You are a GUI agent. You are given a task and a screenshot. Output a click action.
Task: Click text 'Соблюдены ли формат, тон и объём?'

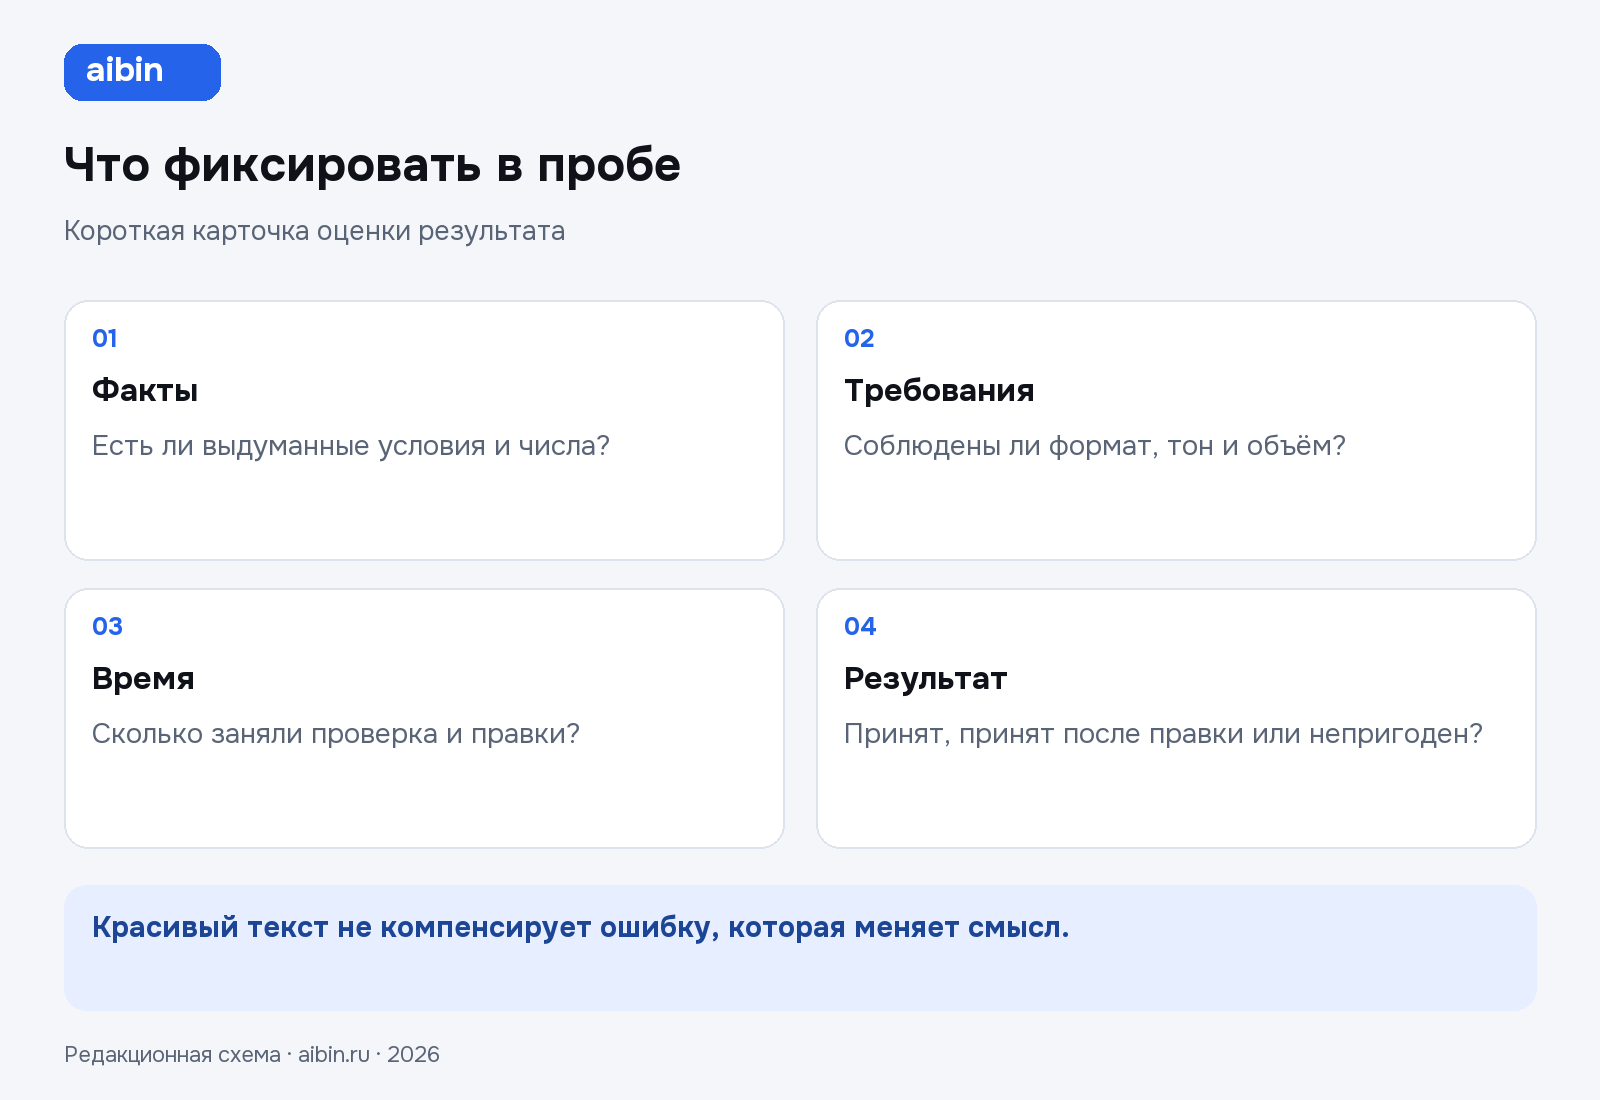(x=1095, y=446)
